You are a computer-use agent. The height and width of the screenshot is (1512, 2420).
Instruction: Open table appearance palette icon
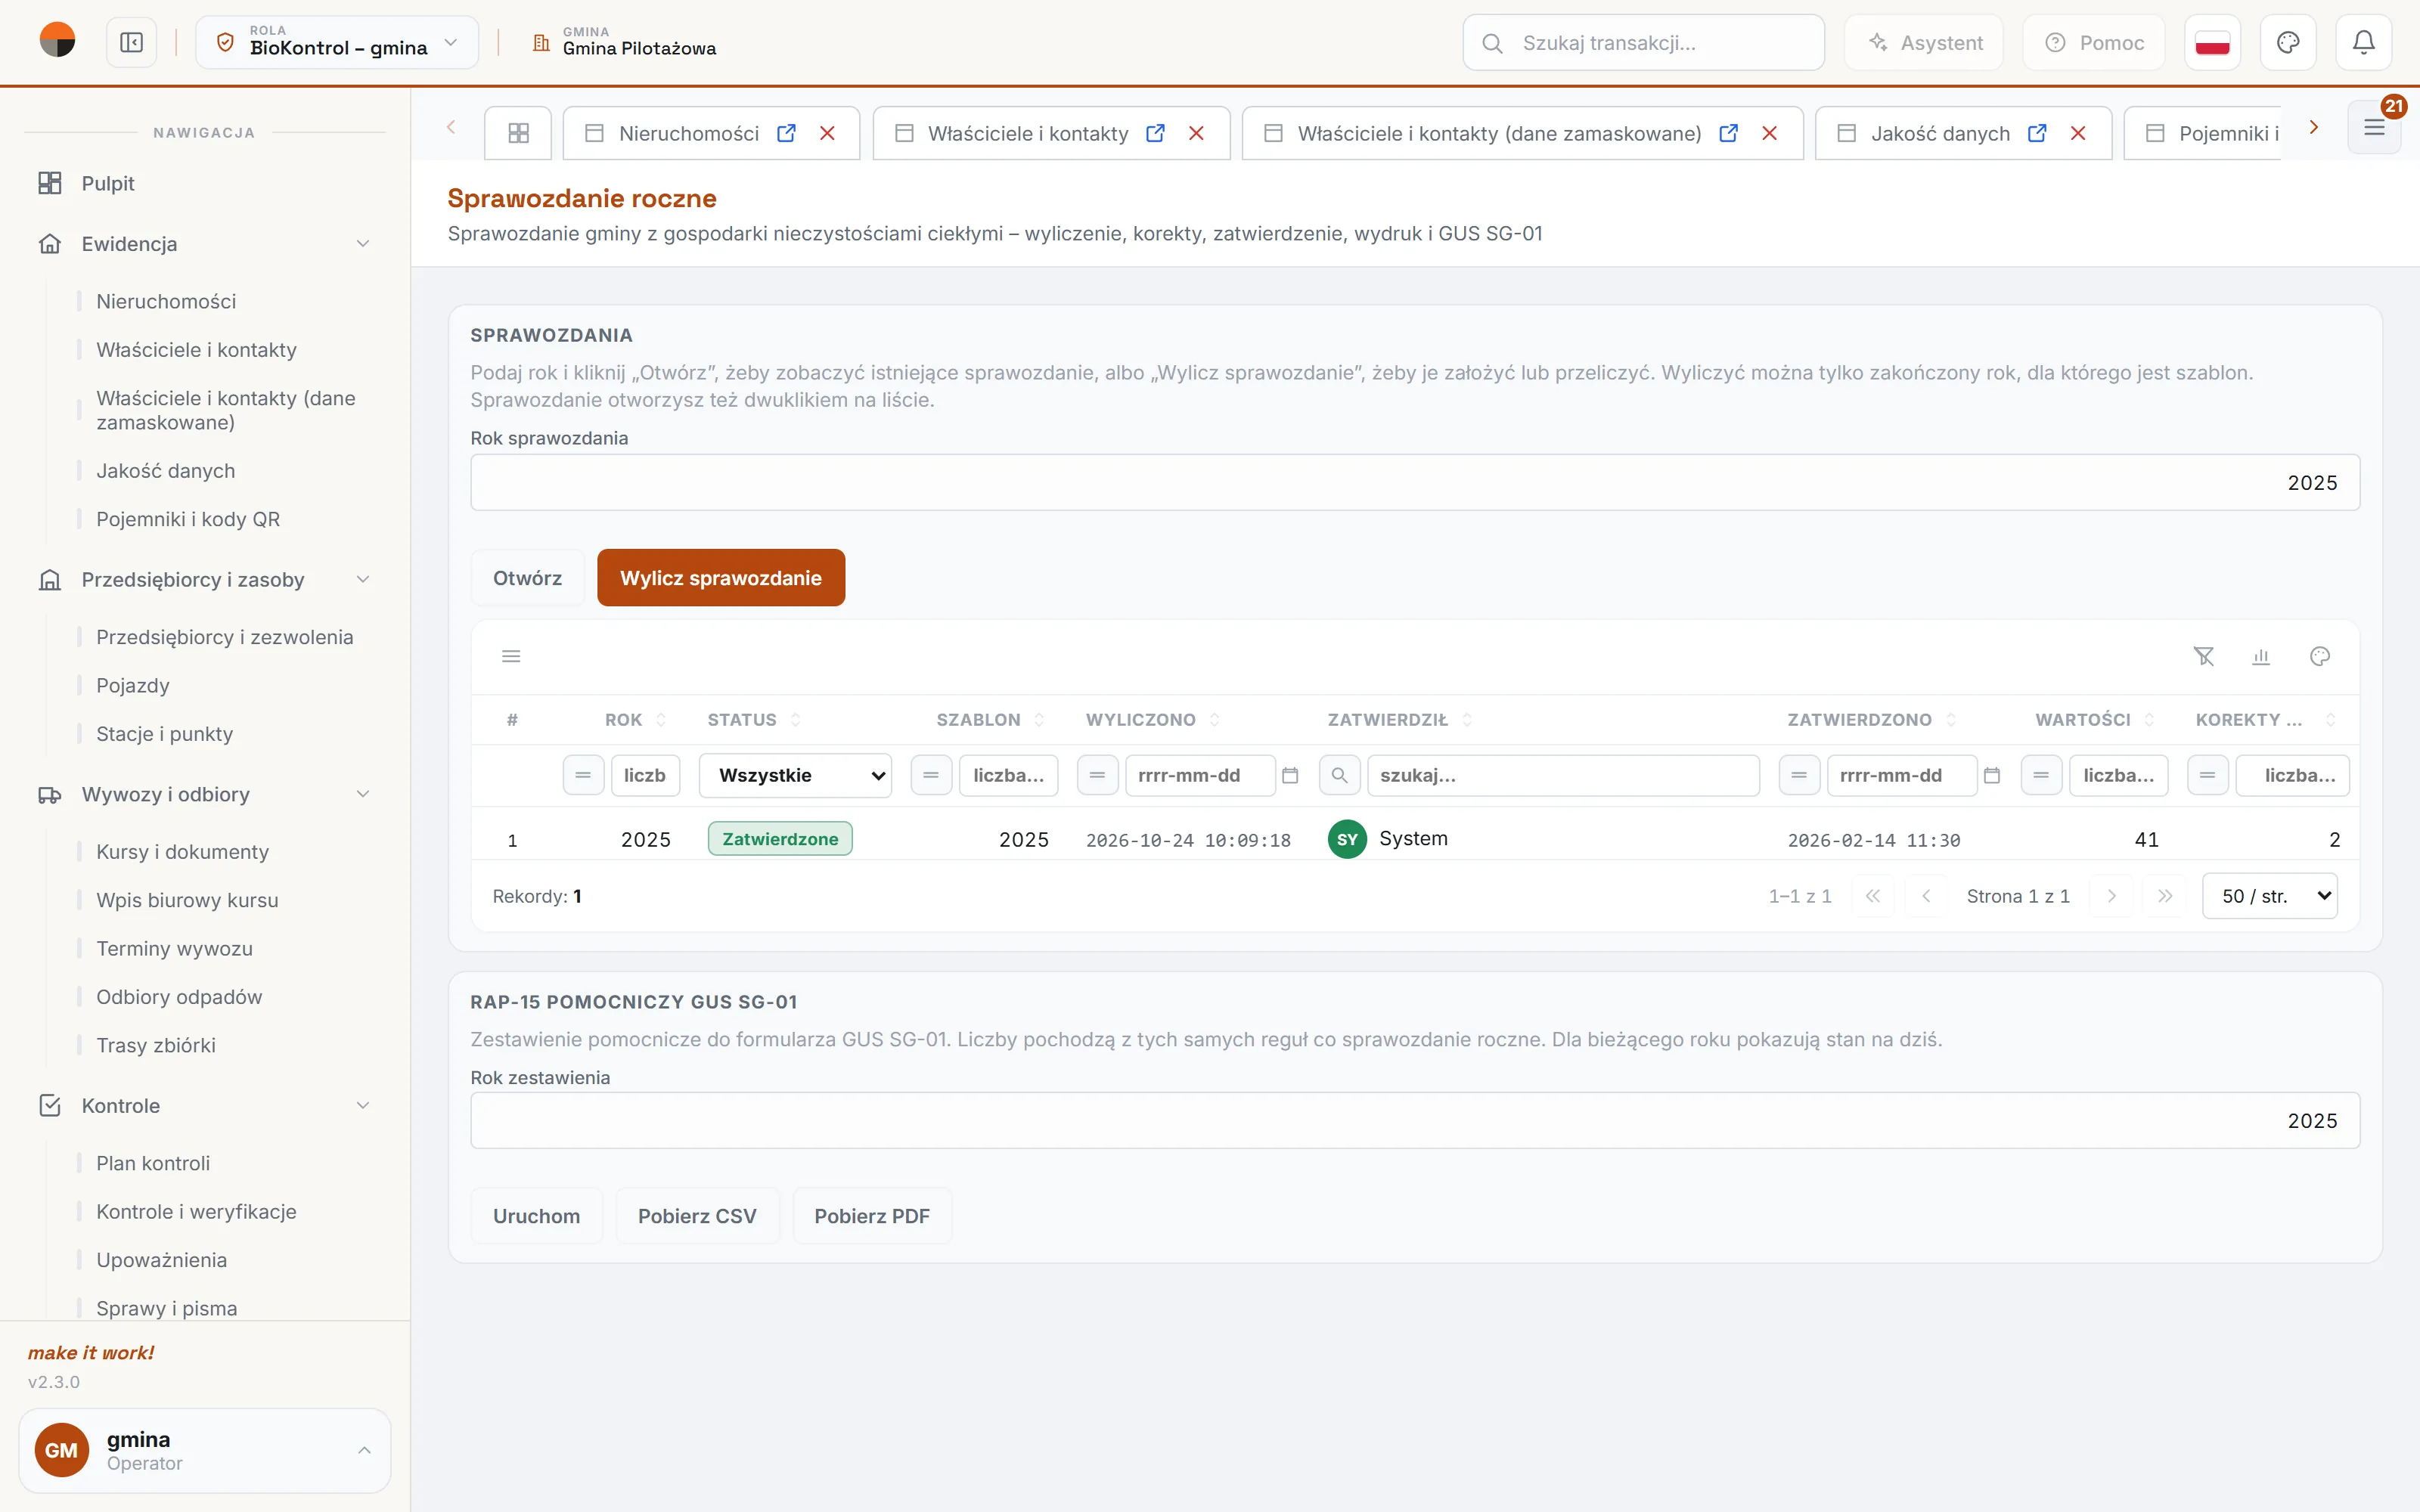(x=2320, y=656)
